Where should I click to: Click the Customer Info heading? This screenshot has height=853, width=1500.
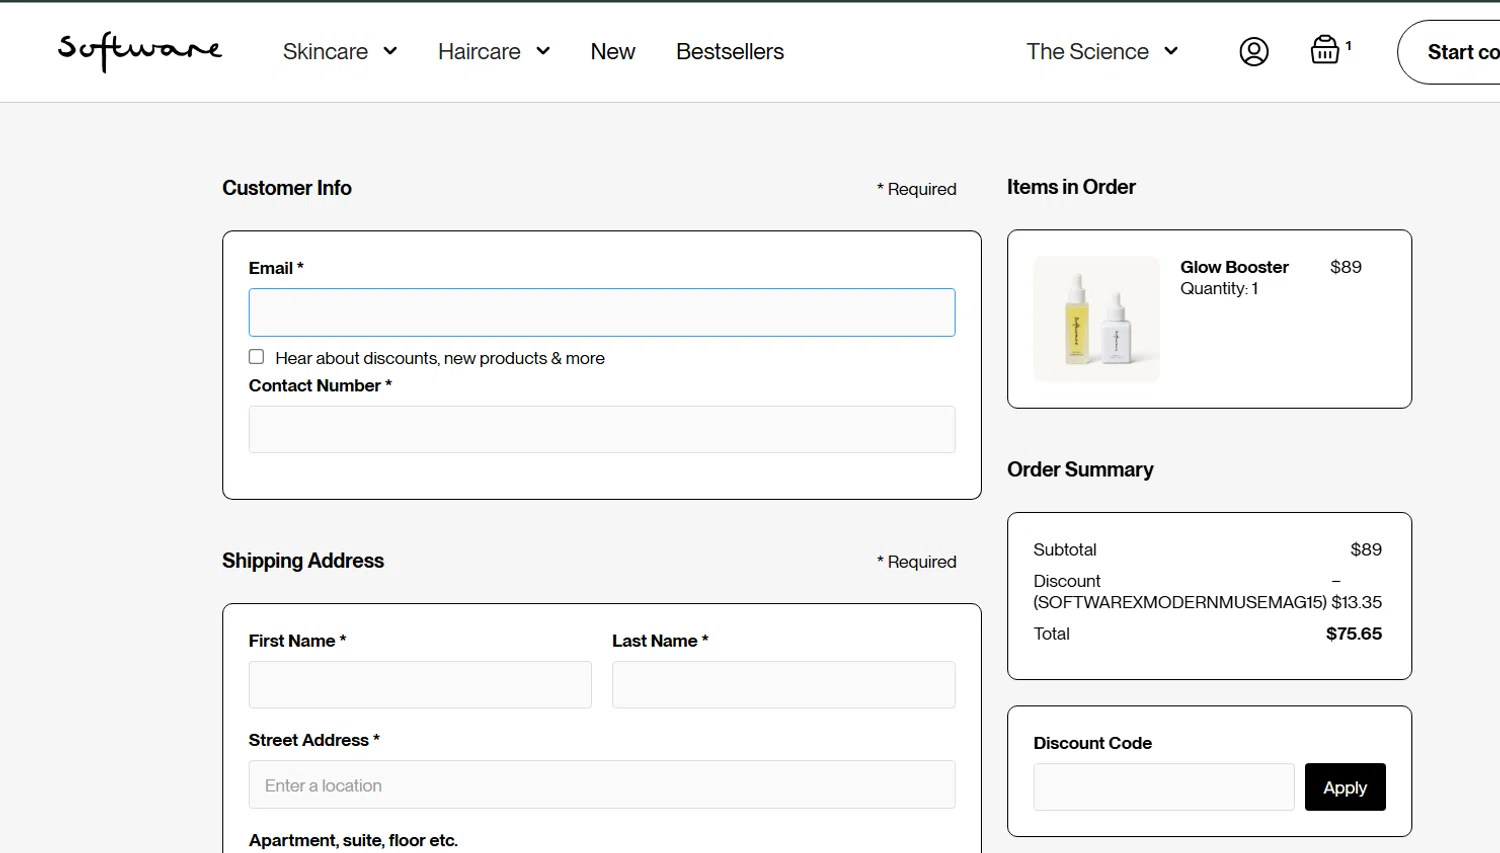click(x=287, y=188)
